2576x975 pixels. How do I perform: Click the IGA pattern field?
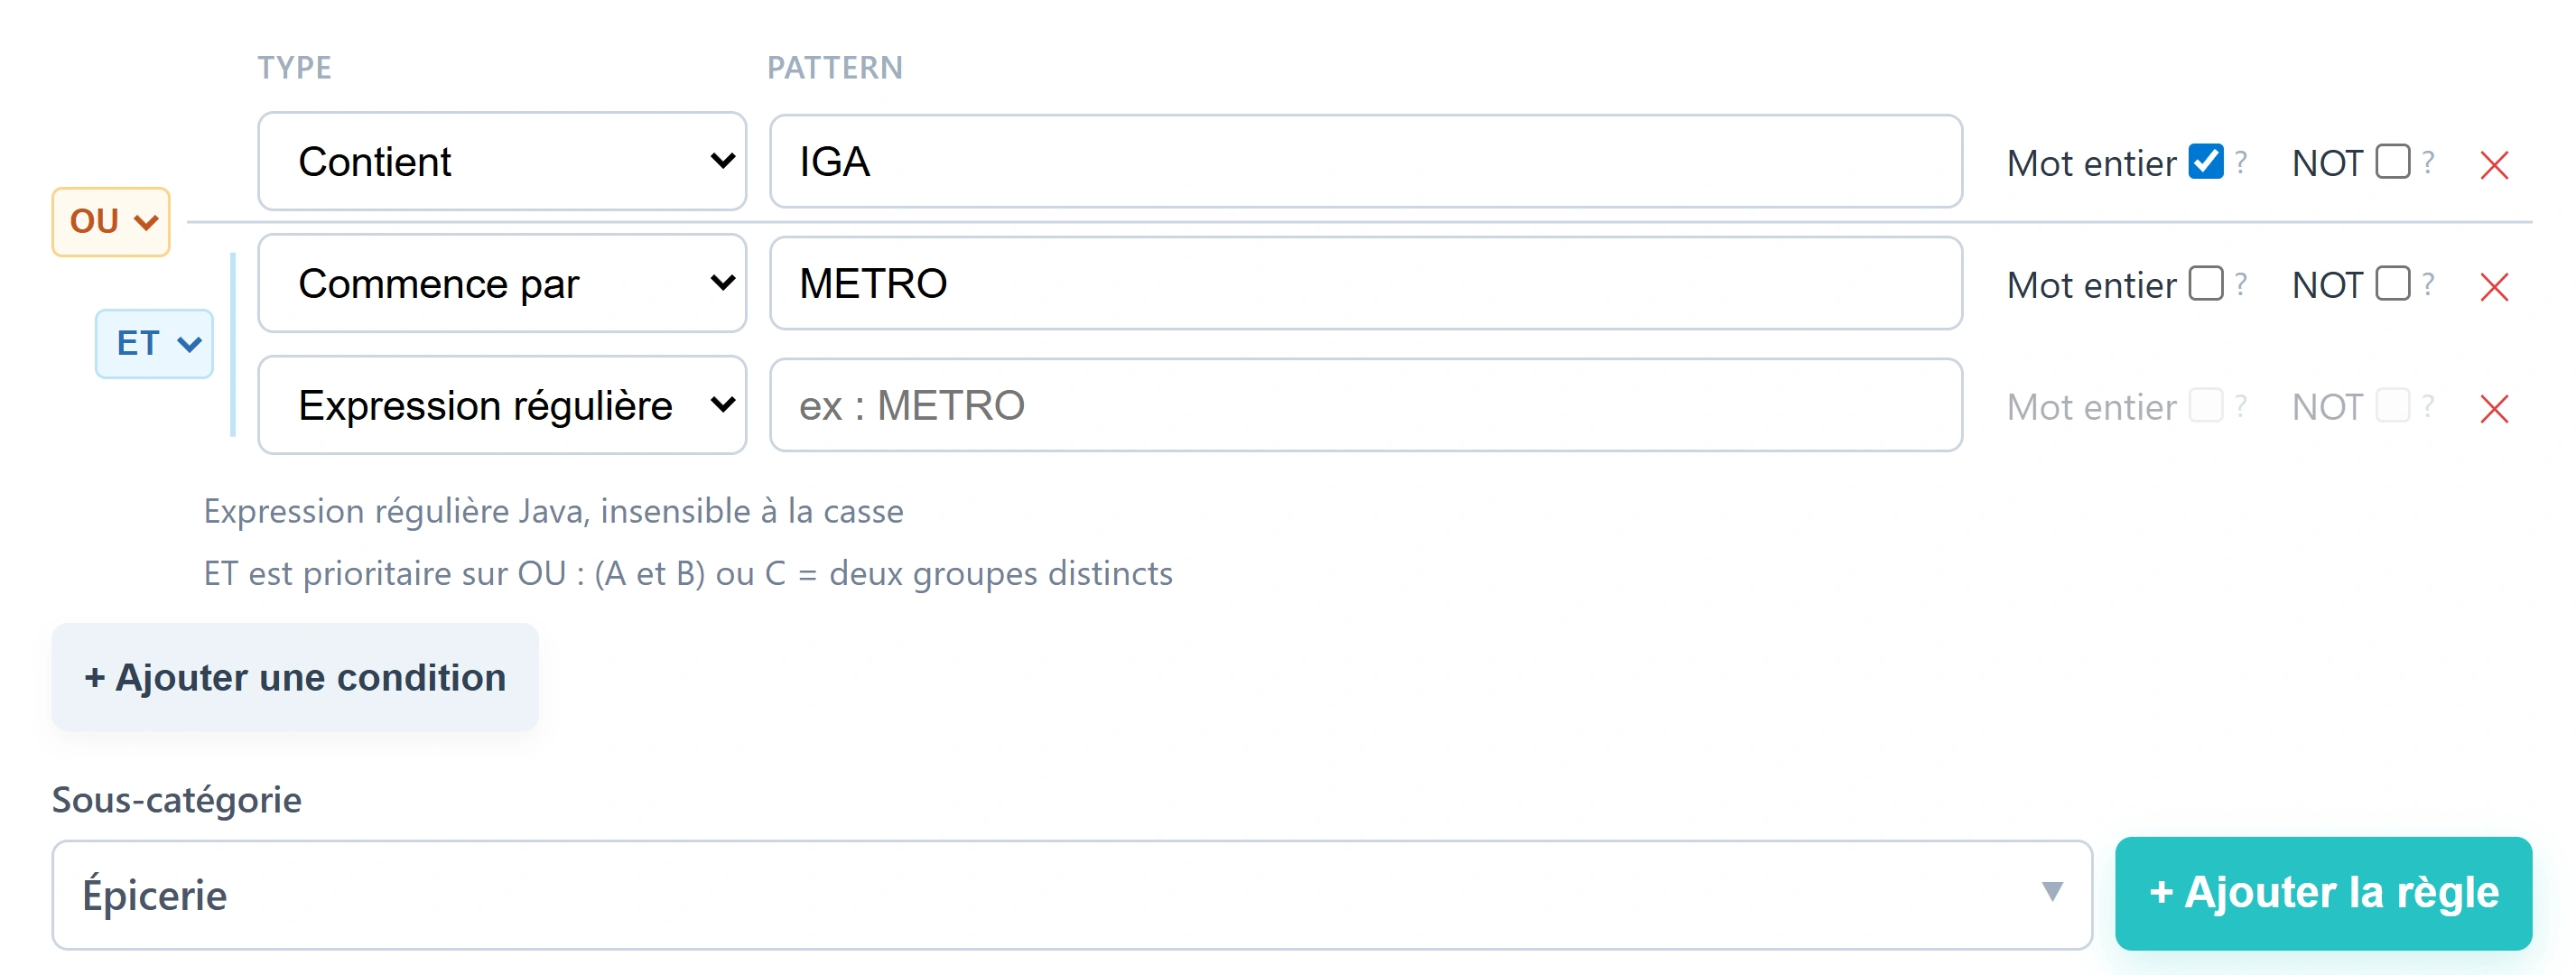pos(1365,161)
